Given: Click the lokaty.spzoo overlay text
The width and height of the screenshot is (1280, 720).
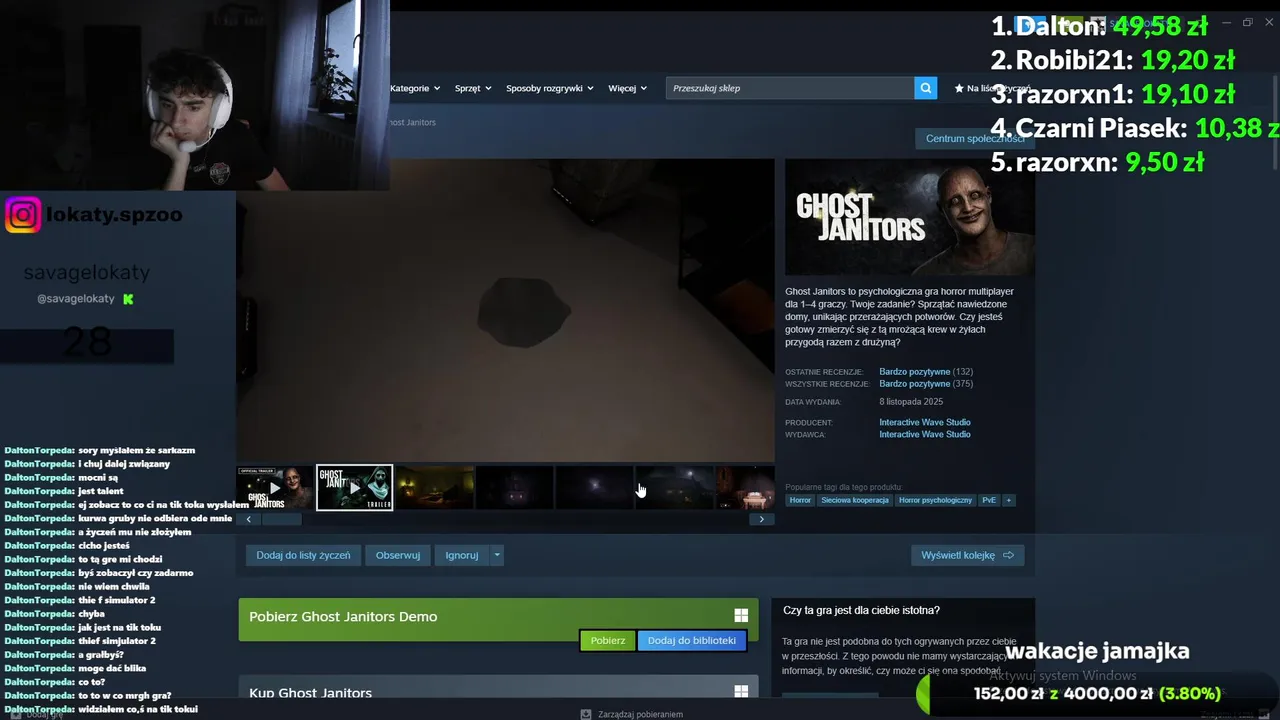Looking at the screenshot, I should point(115,214).
